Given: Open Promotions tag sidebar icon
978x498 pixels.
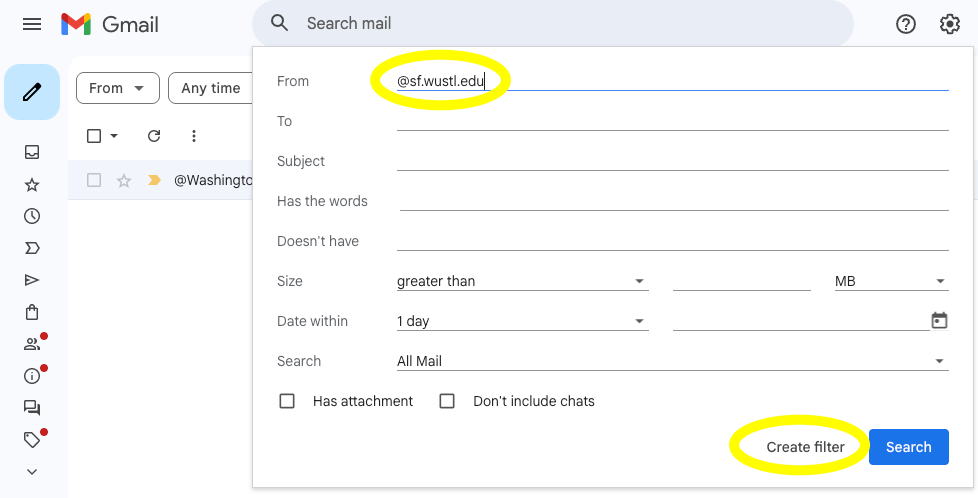Looking at the screenshot, I should click(32, 440).
